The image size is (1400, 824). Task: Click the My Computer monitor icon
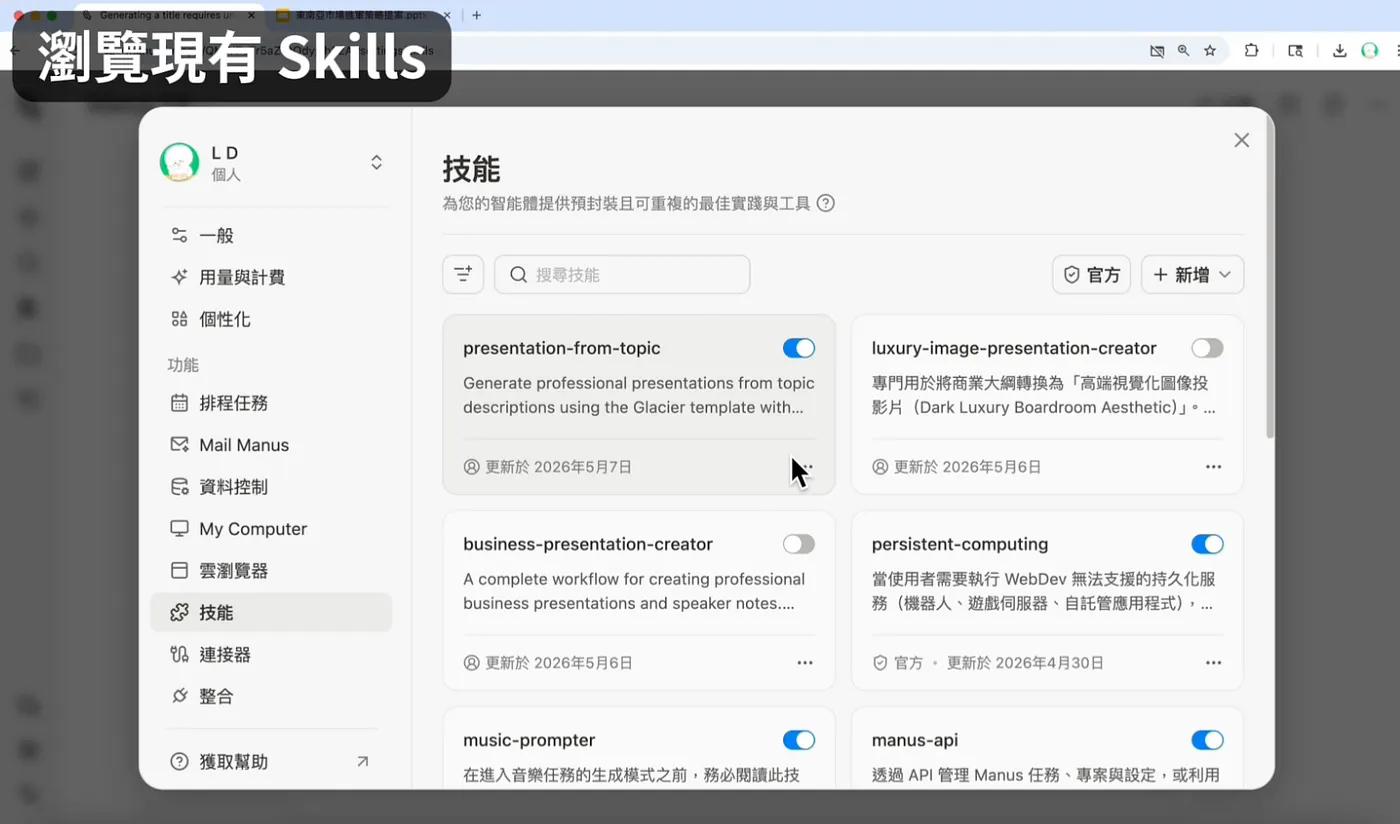click(x=179, y=529)
